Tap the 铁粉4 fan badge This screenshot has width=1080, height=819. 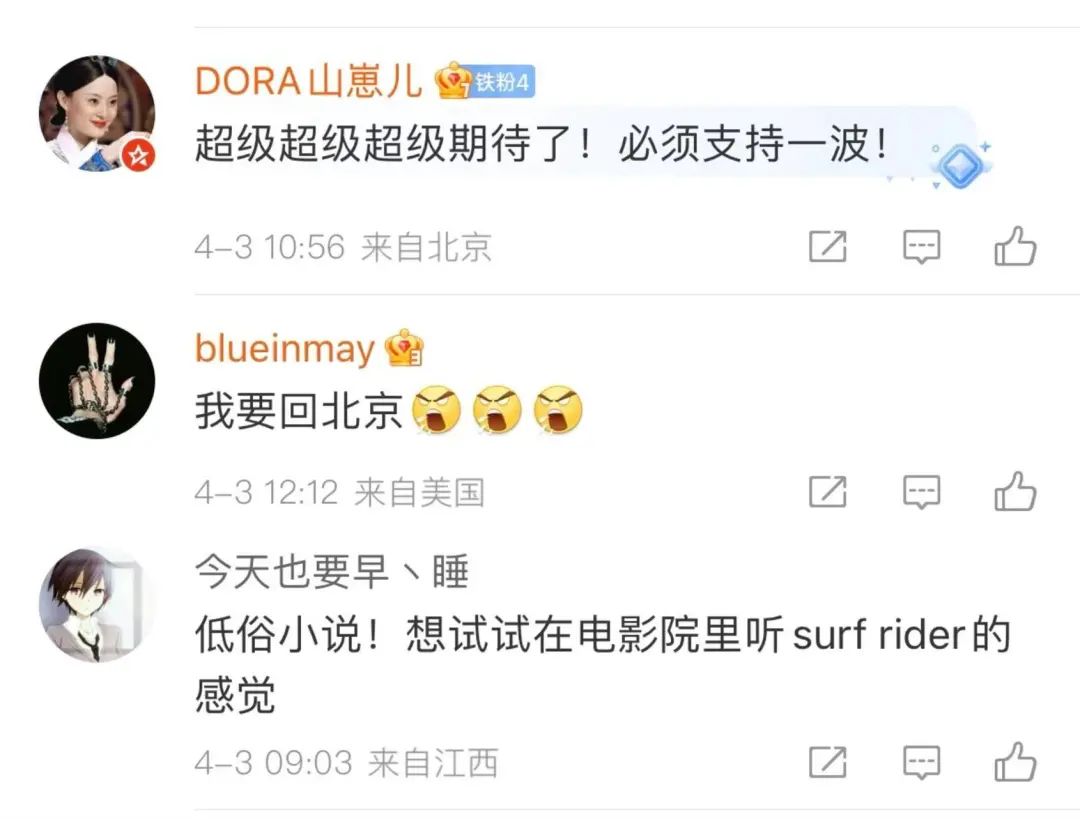click(503, 82)
